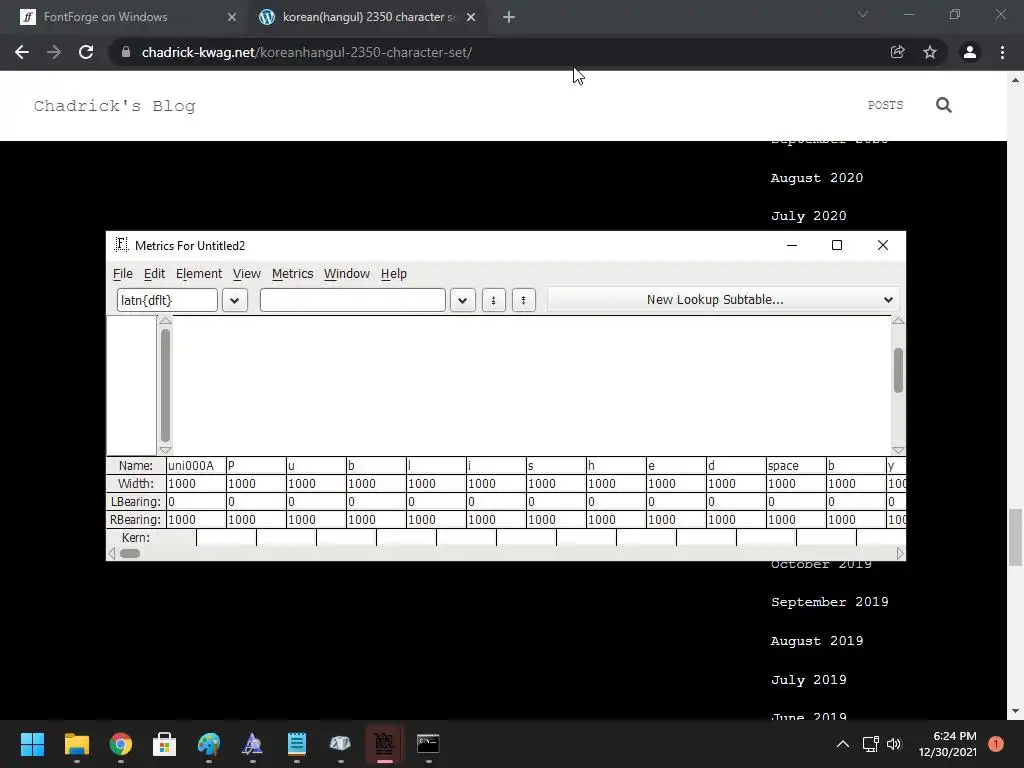Open July 2019 archive link
The image size is (1024, 768).
(808, 680)
